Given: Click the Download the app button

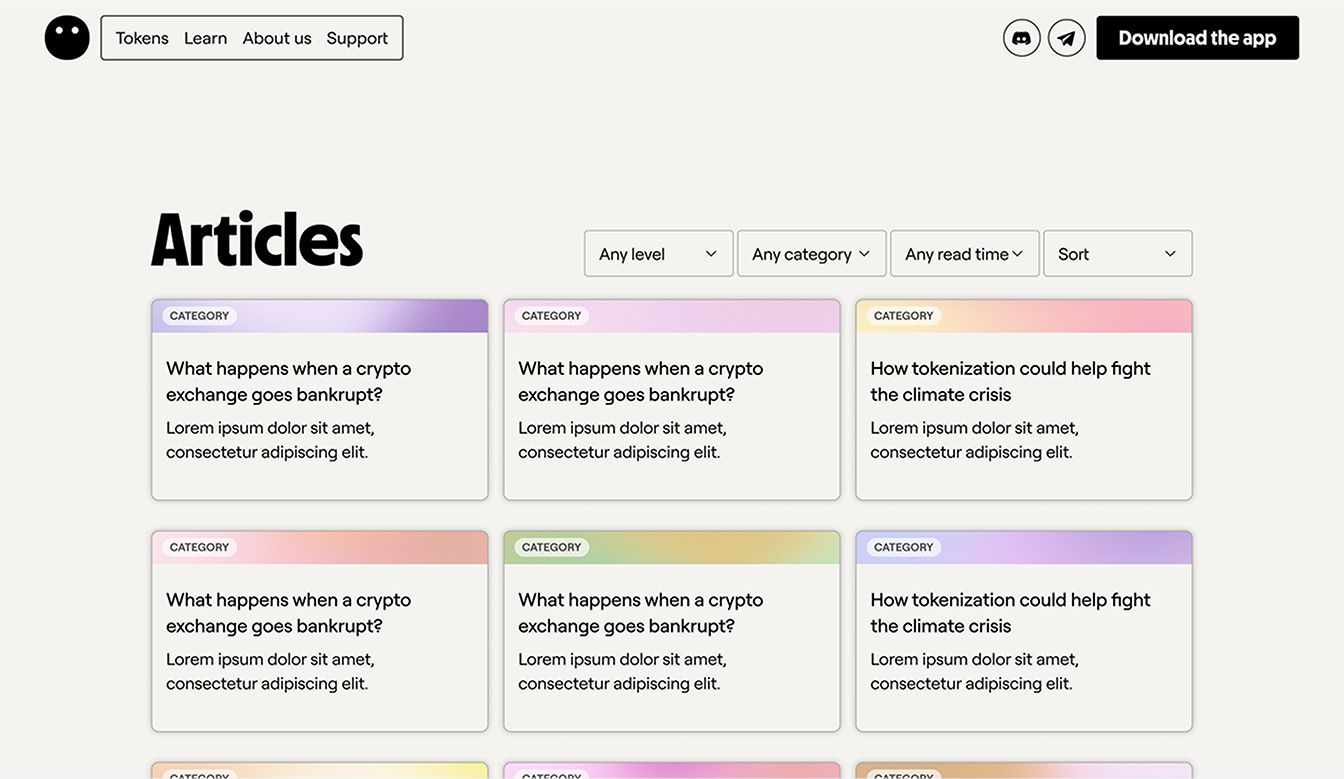Looking at the screenshot, I should (x=1197, y=38).
